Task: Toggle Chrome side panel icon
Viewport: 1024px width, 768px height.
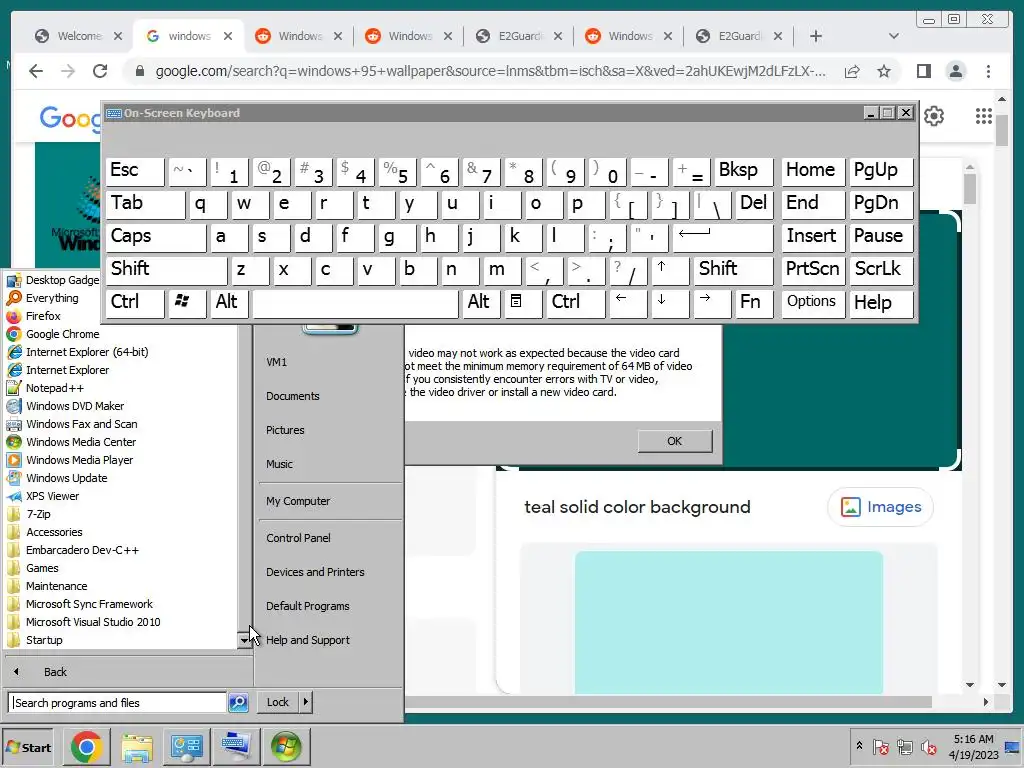Action: [x=923, y=71]
